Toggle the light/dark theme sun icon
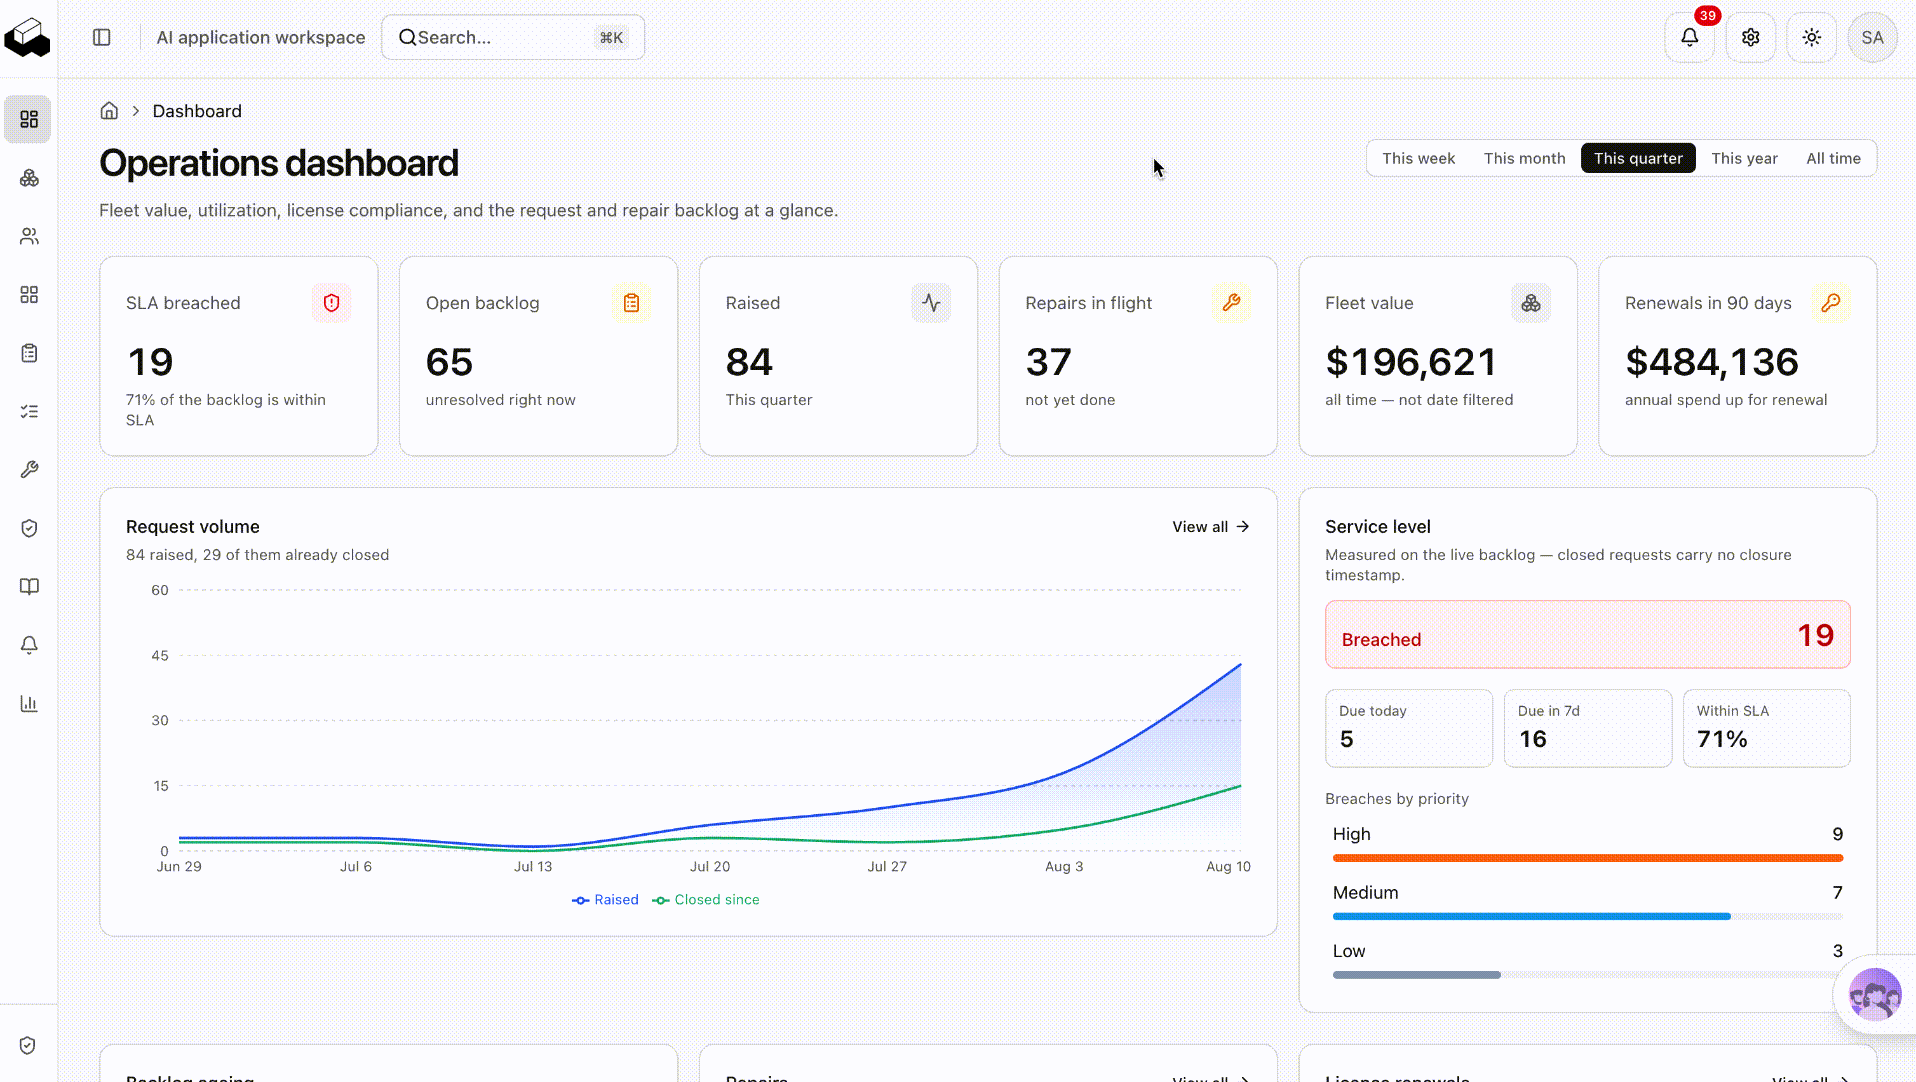The width and height of the screenshot is (1916, 1082). [1812, 37]
